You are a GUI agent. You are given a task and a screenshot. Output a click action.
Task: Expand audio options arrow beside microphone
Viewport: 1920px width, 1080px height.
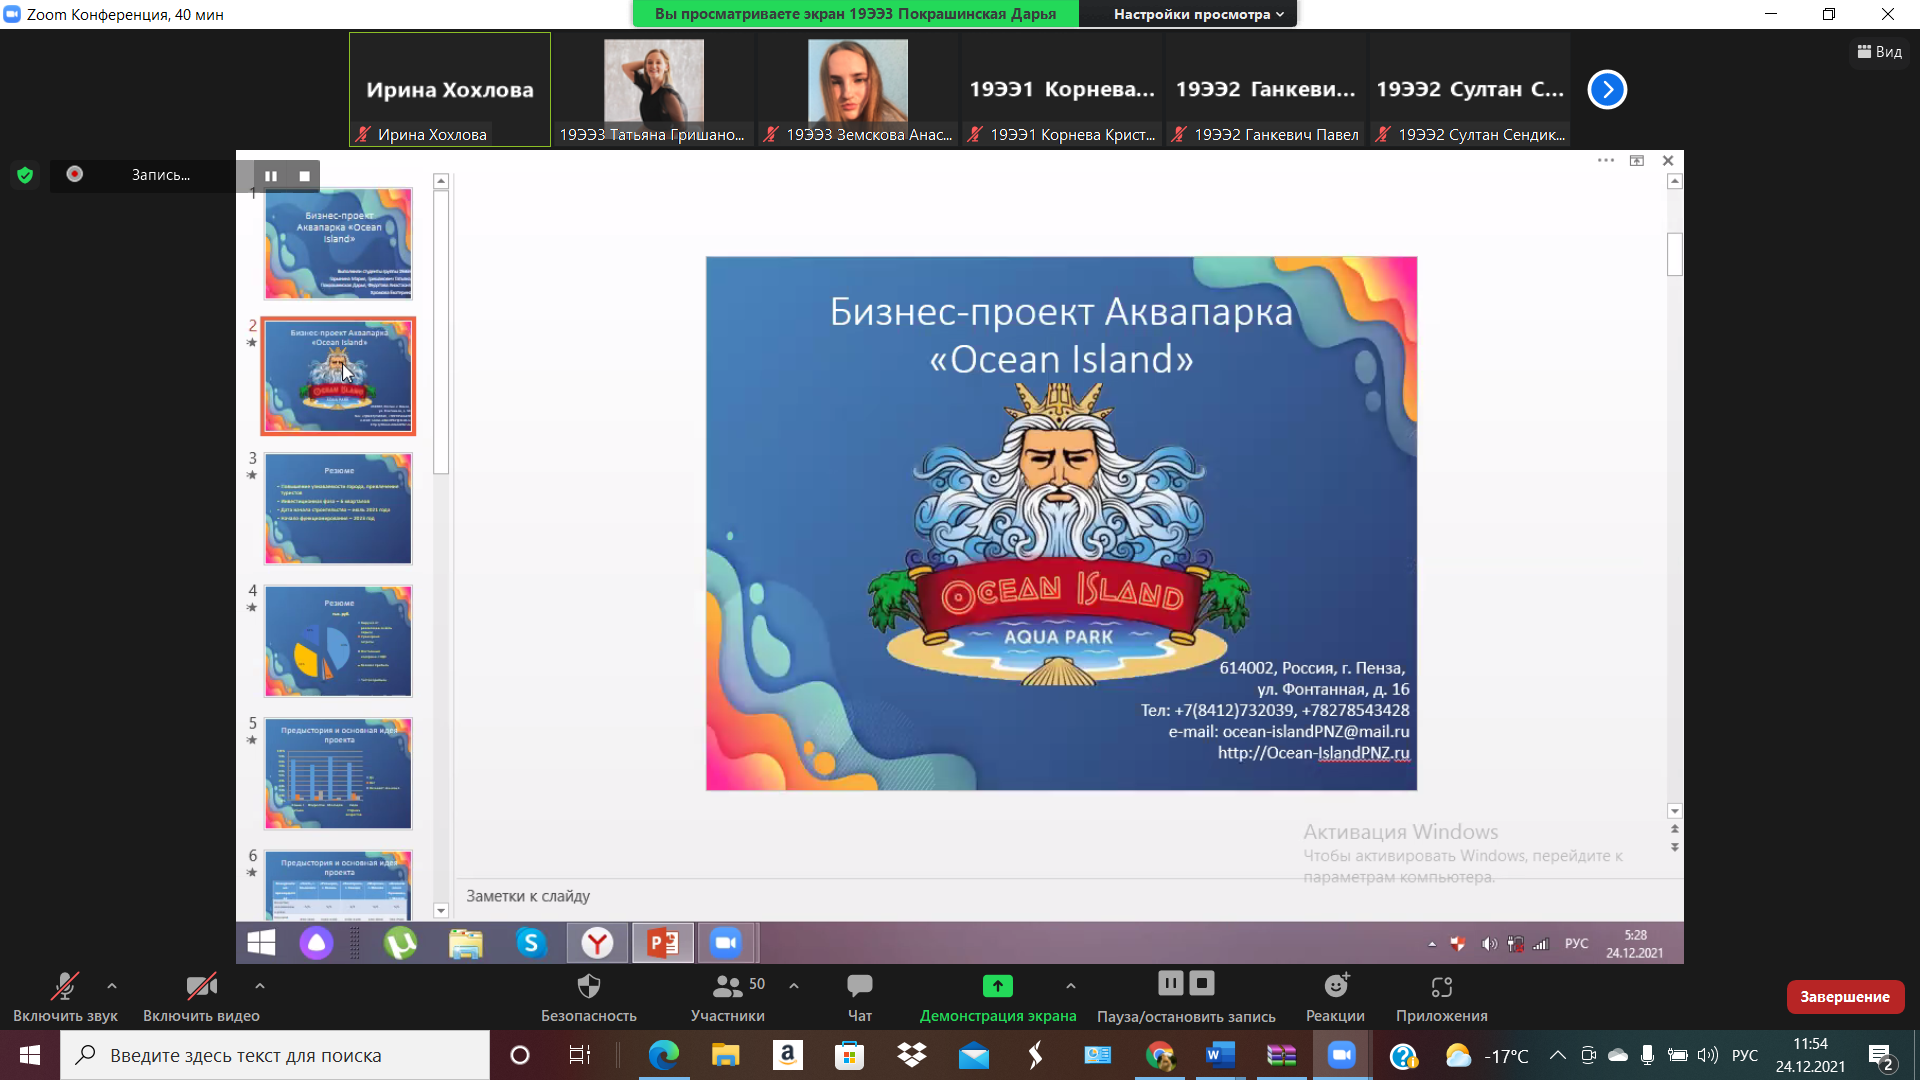point(112,986)
